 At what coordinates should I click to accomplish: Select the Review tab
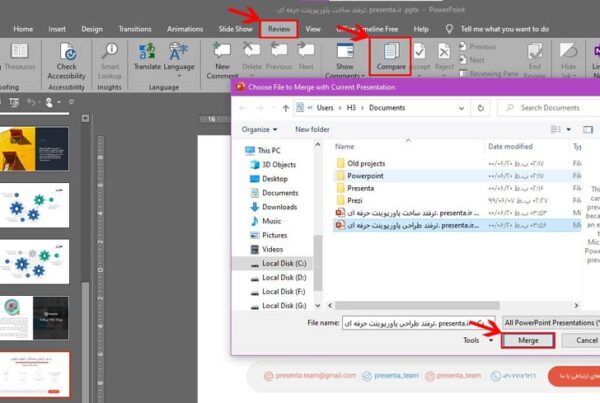click(279, 29)
